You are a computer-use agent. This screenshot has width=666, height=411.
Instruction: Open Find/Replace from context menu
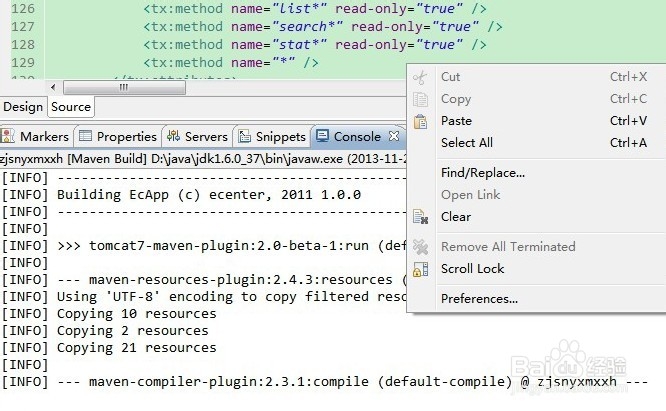(536, 173)
